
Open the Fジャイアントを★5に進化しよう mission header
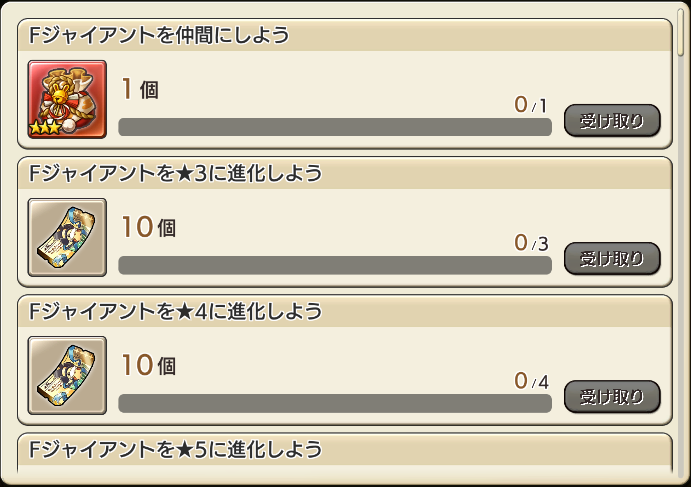(345, 450)
